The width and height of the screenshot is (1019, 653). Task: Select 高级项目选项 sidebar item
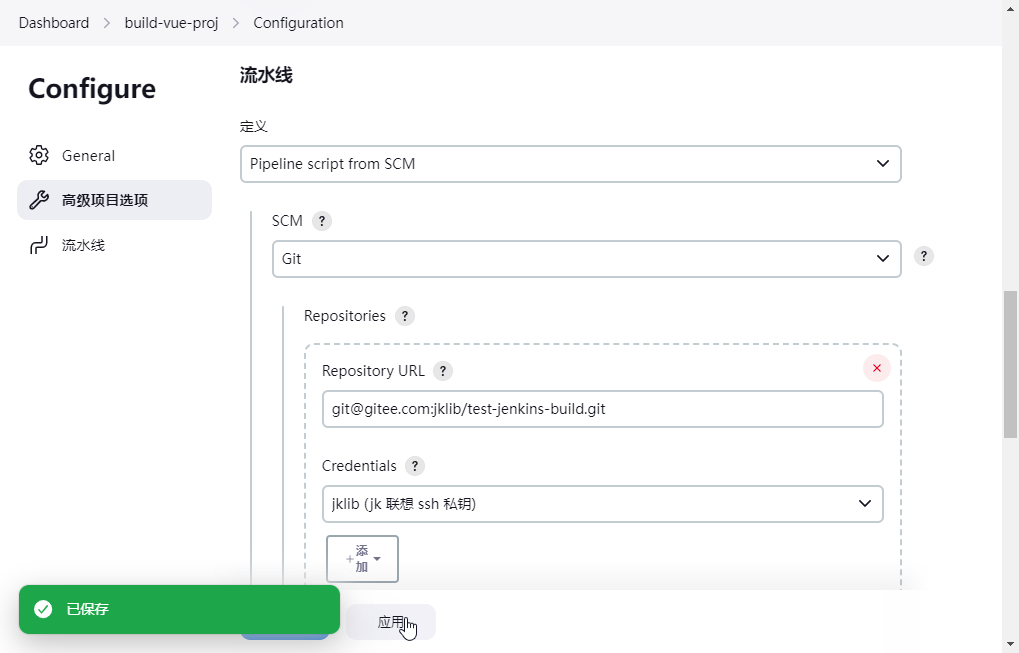[114, 200]
